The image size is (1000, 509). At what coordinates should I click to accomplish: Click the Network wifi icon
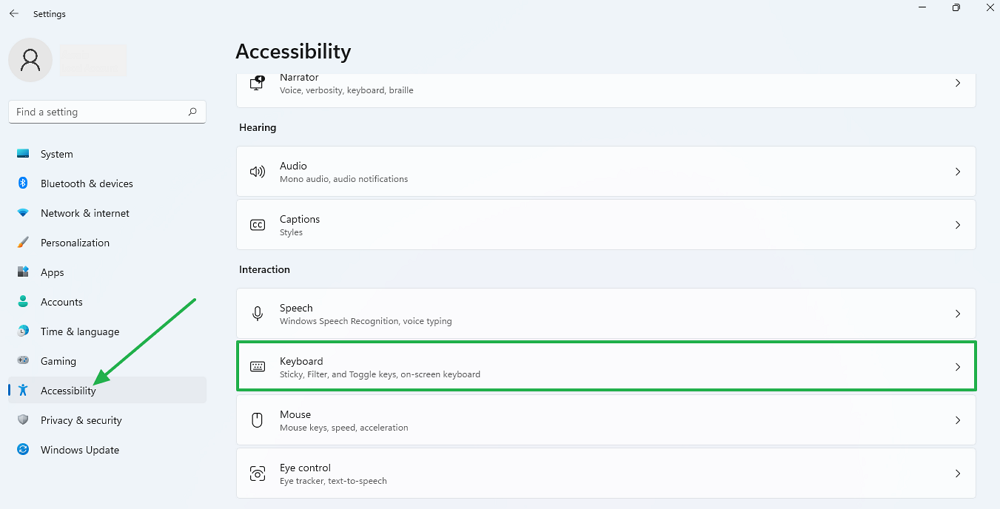(23, 213)
